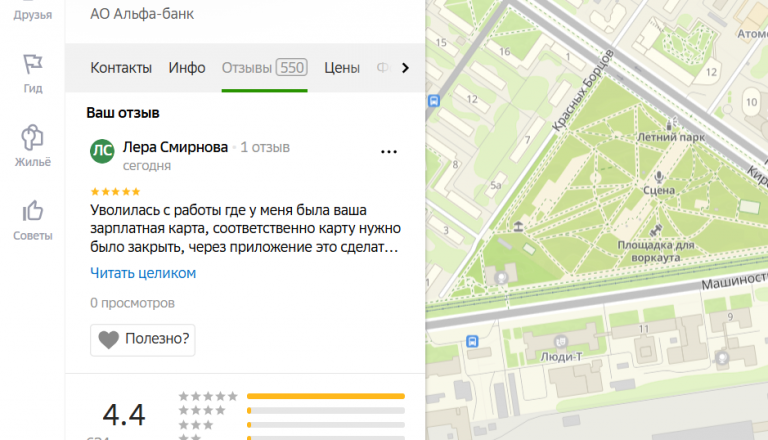Open the Друзья sidebar item
This screenshot has height=440, width=768.
[33, 15]
